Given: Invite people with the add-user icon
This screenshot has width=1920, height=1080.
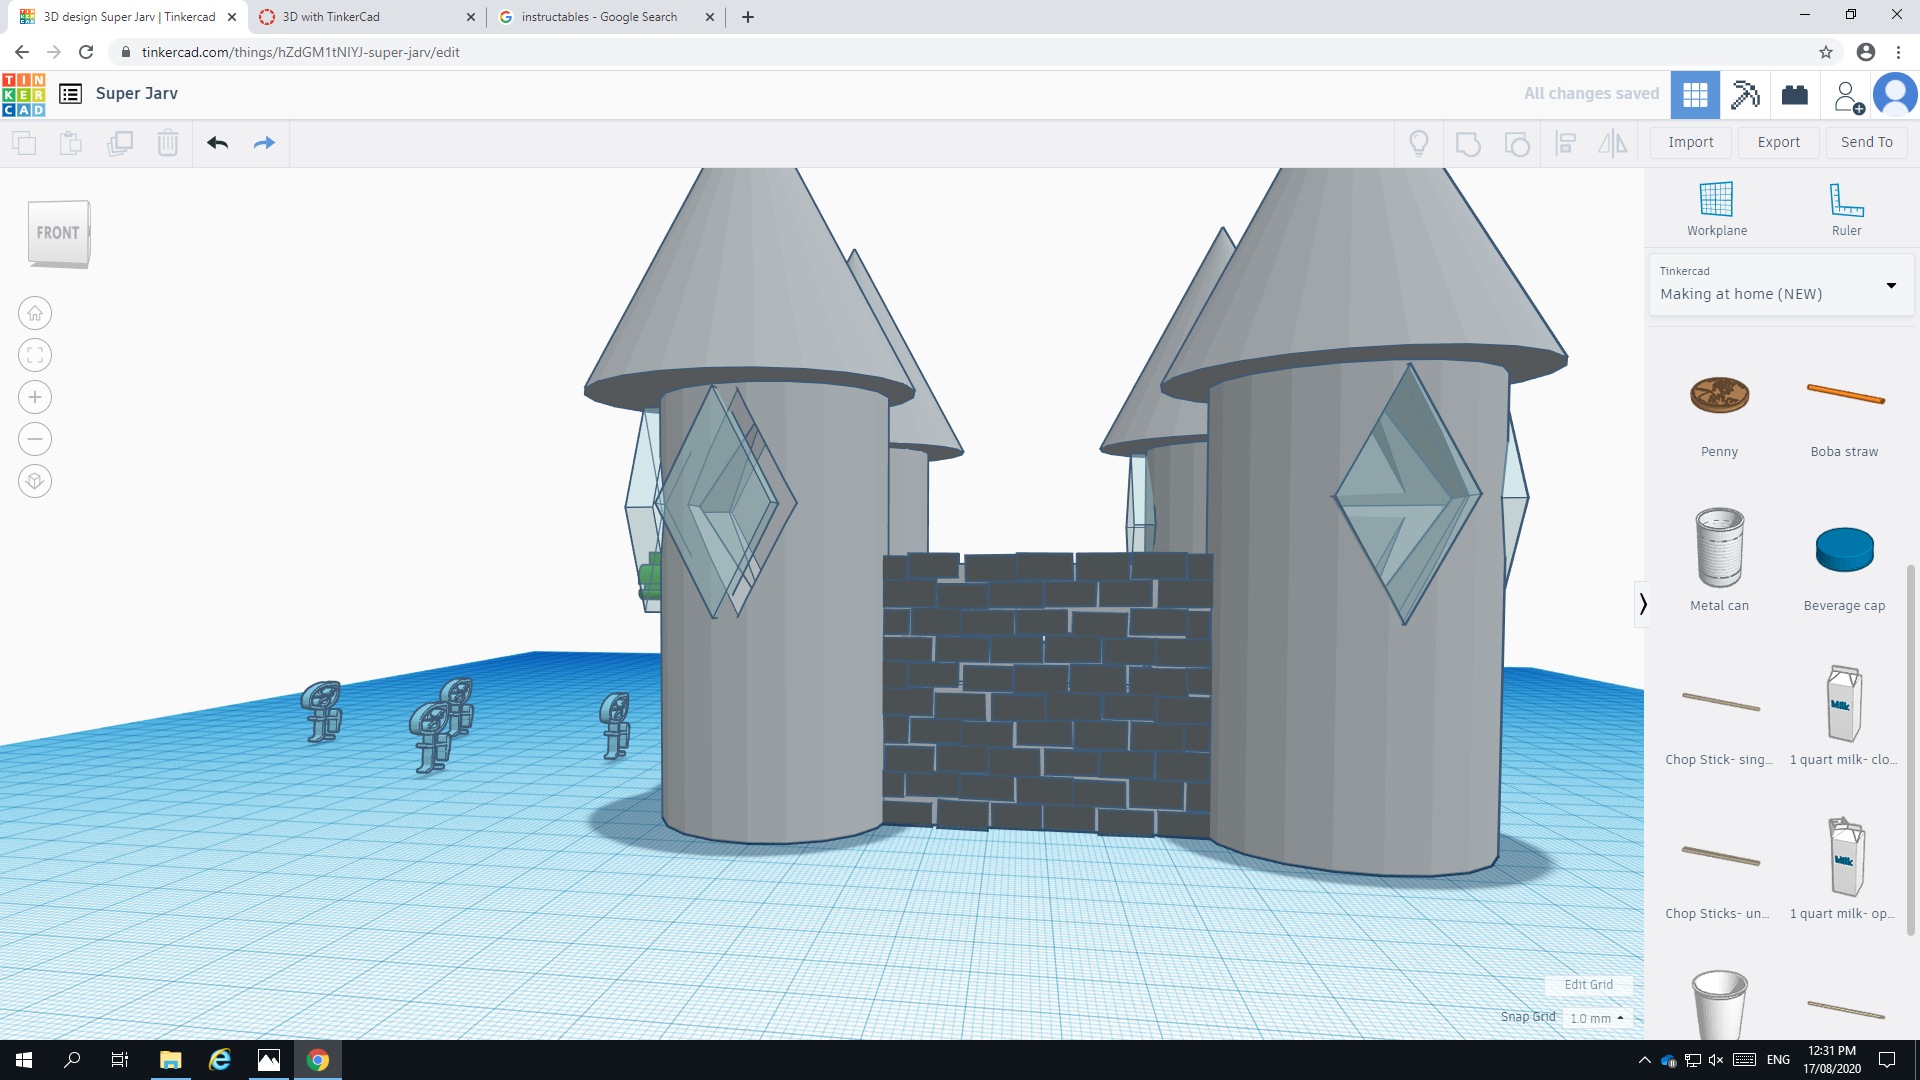Looking at the screenshot, I should pyautogui.click(x=1848, y=96).
